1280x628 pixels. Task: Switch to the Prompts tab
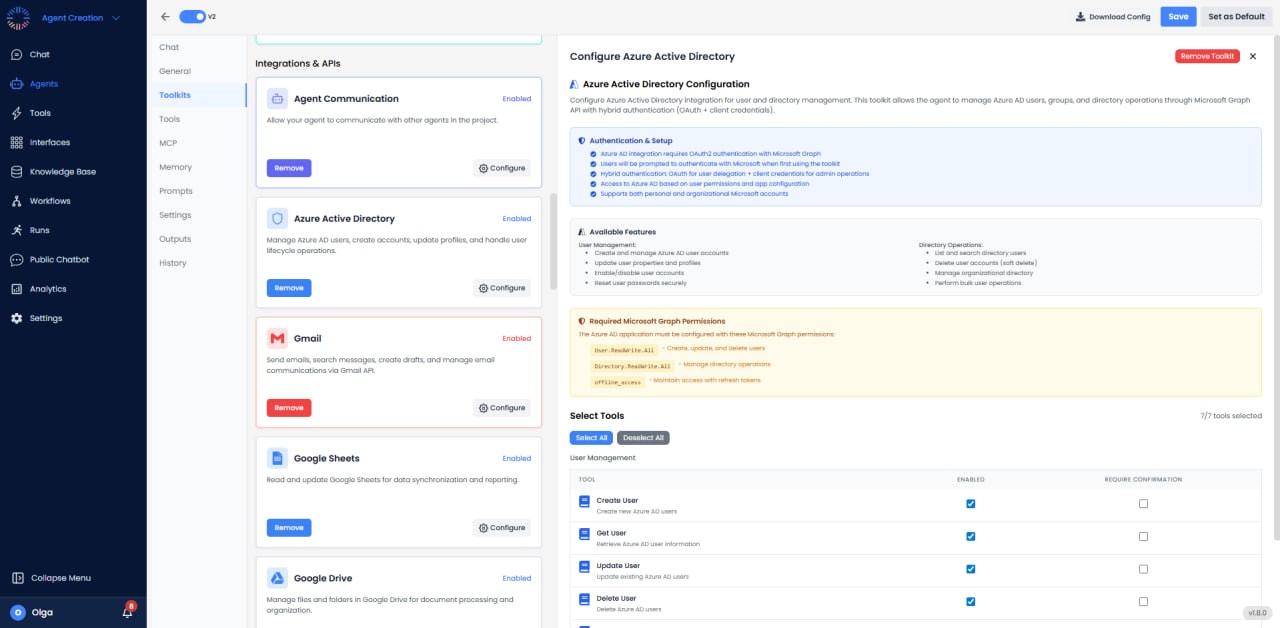coord(175,191)
